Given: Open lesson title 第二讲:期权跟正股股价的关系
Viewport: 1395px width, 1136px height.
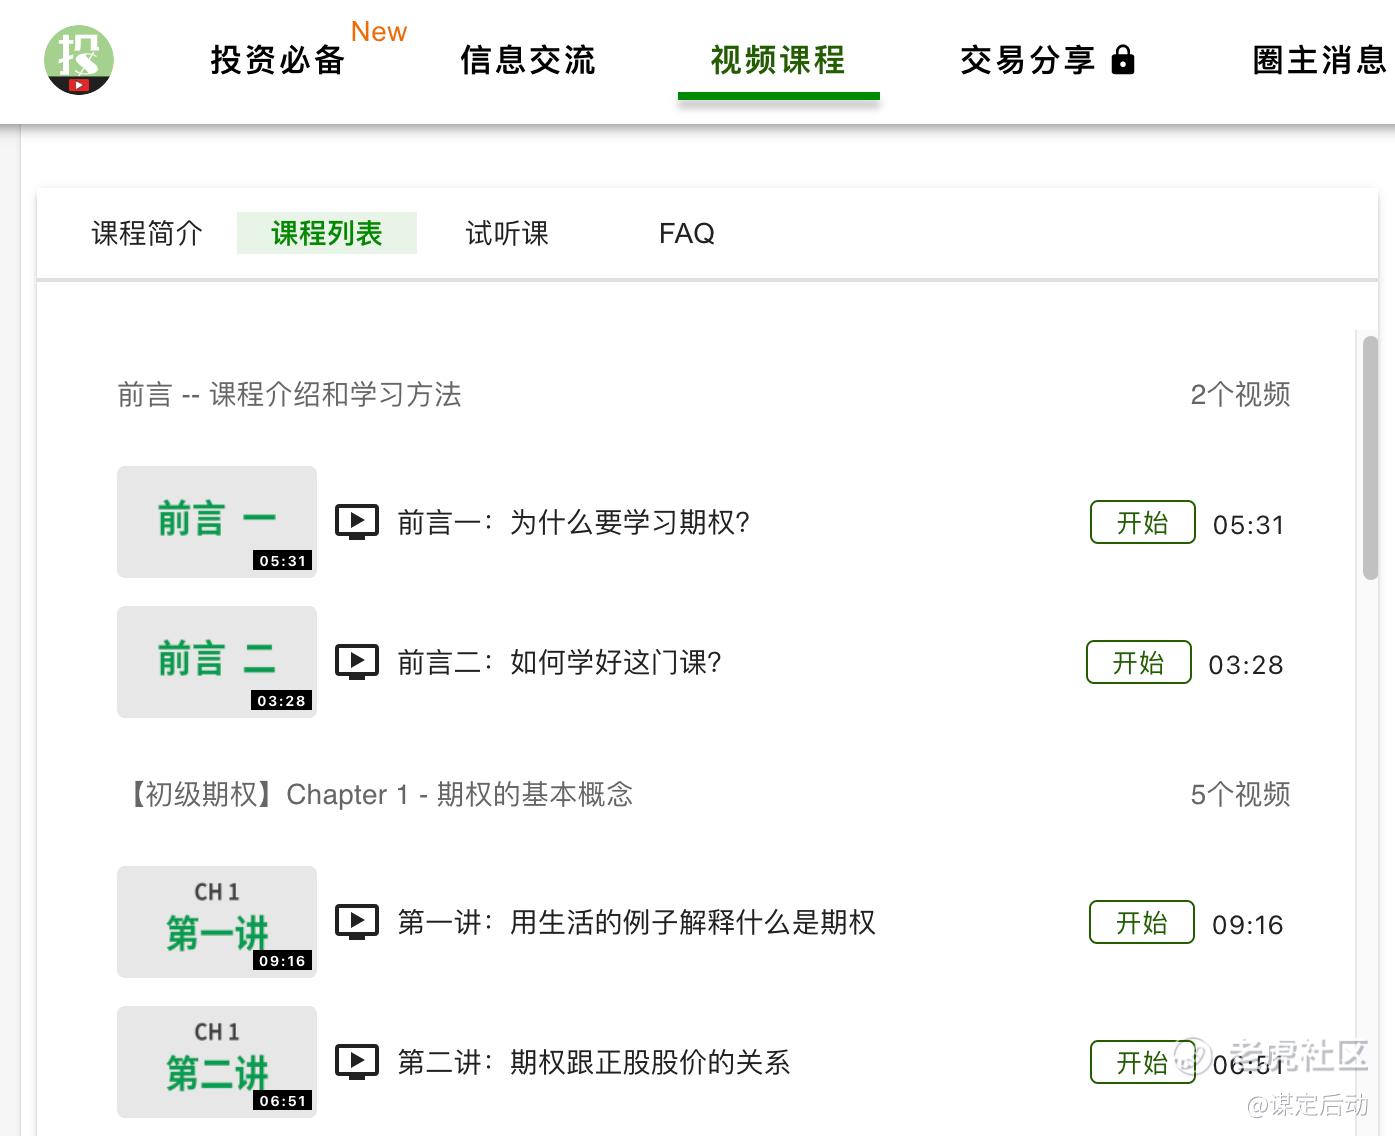Looking at the screenshot, I should [x=594, y=1062].
